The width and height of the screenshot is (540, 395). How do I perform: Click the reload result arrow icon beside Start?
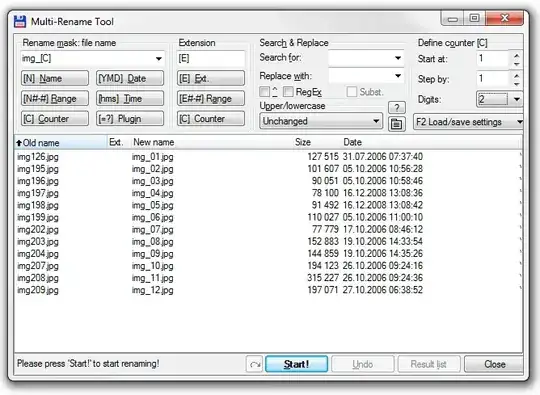point(255,364)
